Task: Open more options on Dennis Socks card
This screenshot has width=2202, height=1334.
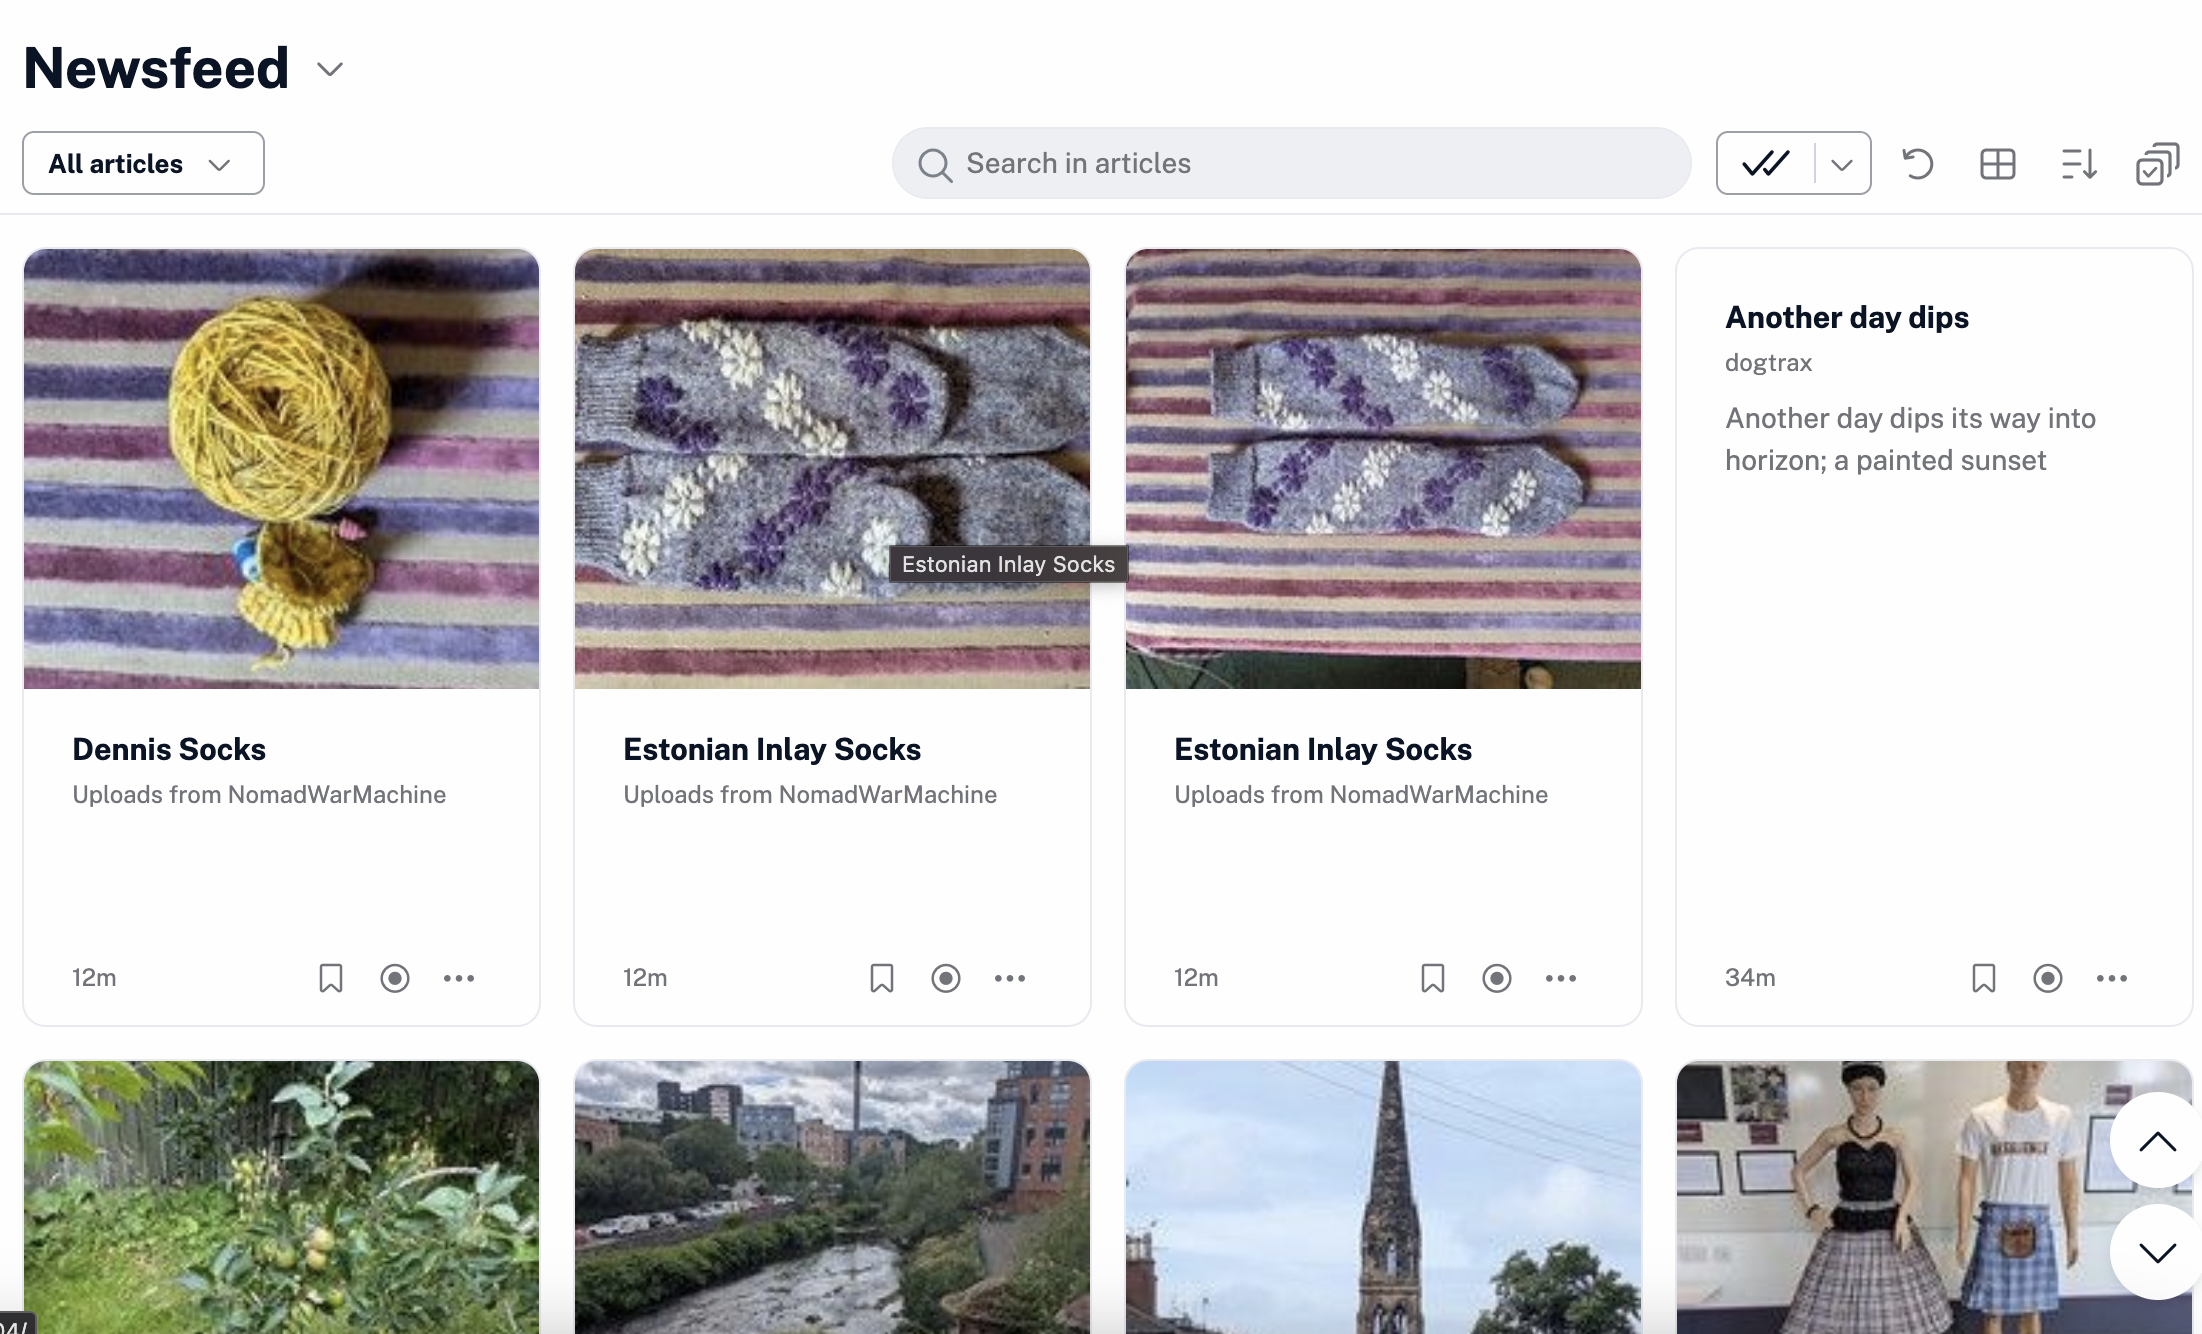Action: [459, 978]
